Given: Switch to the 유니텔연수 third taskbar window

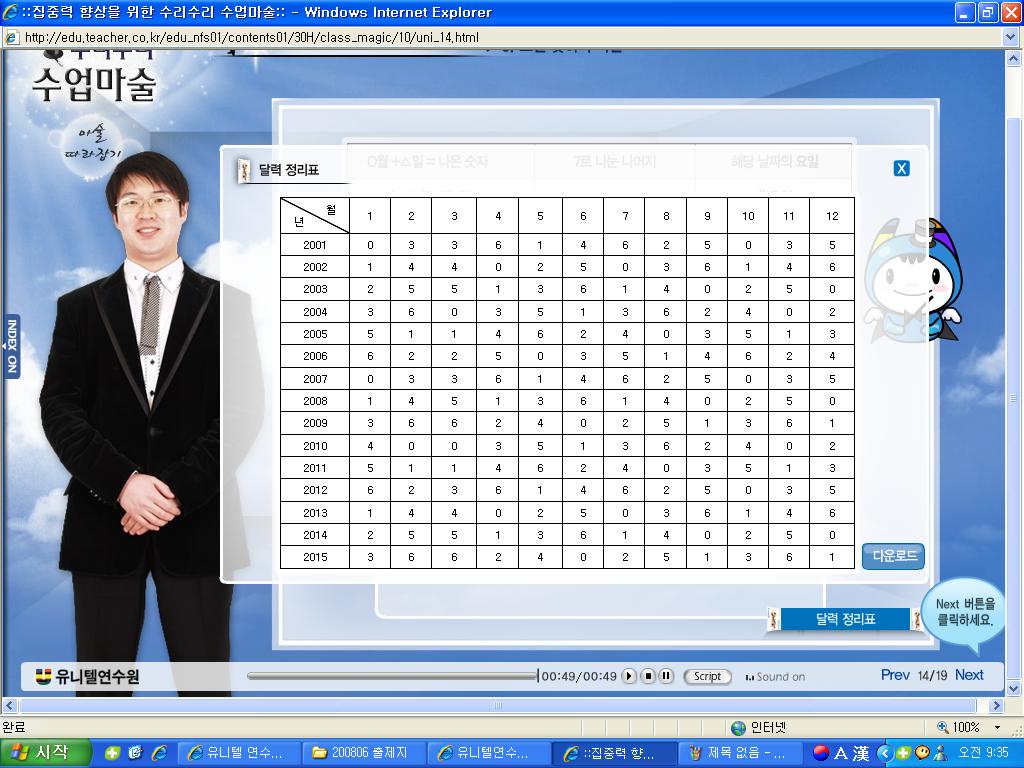Looking at the screenshot, I should (x=488, y=753).
